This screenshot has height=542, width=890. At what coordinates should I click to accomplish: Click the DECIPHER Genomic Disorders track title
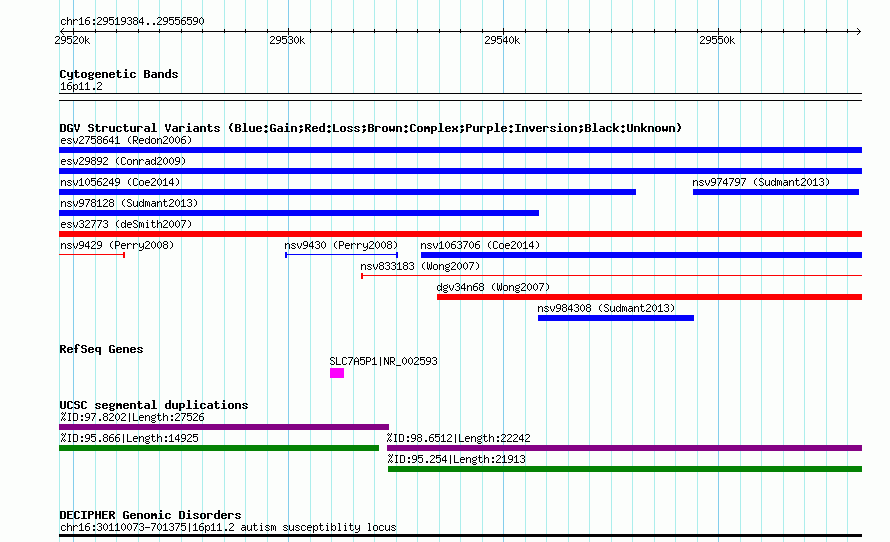(x=150, y=515)
